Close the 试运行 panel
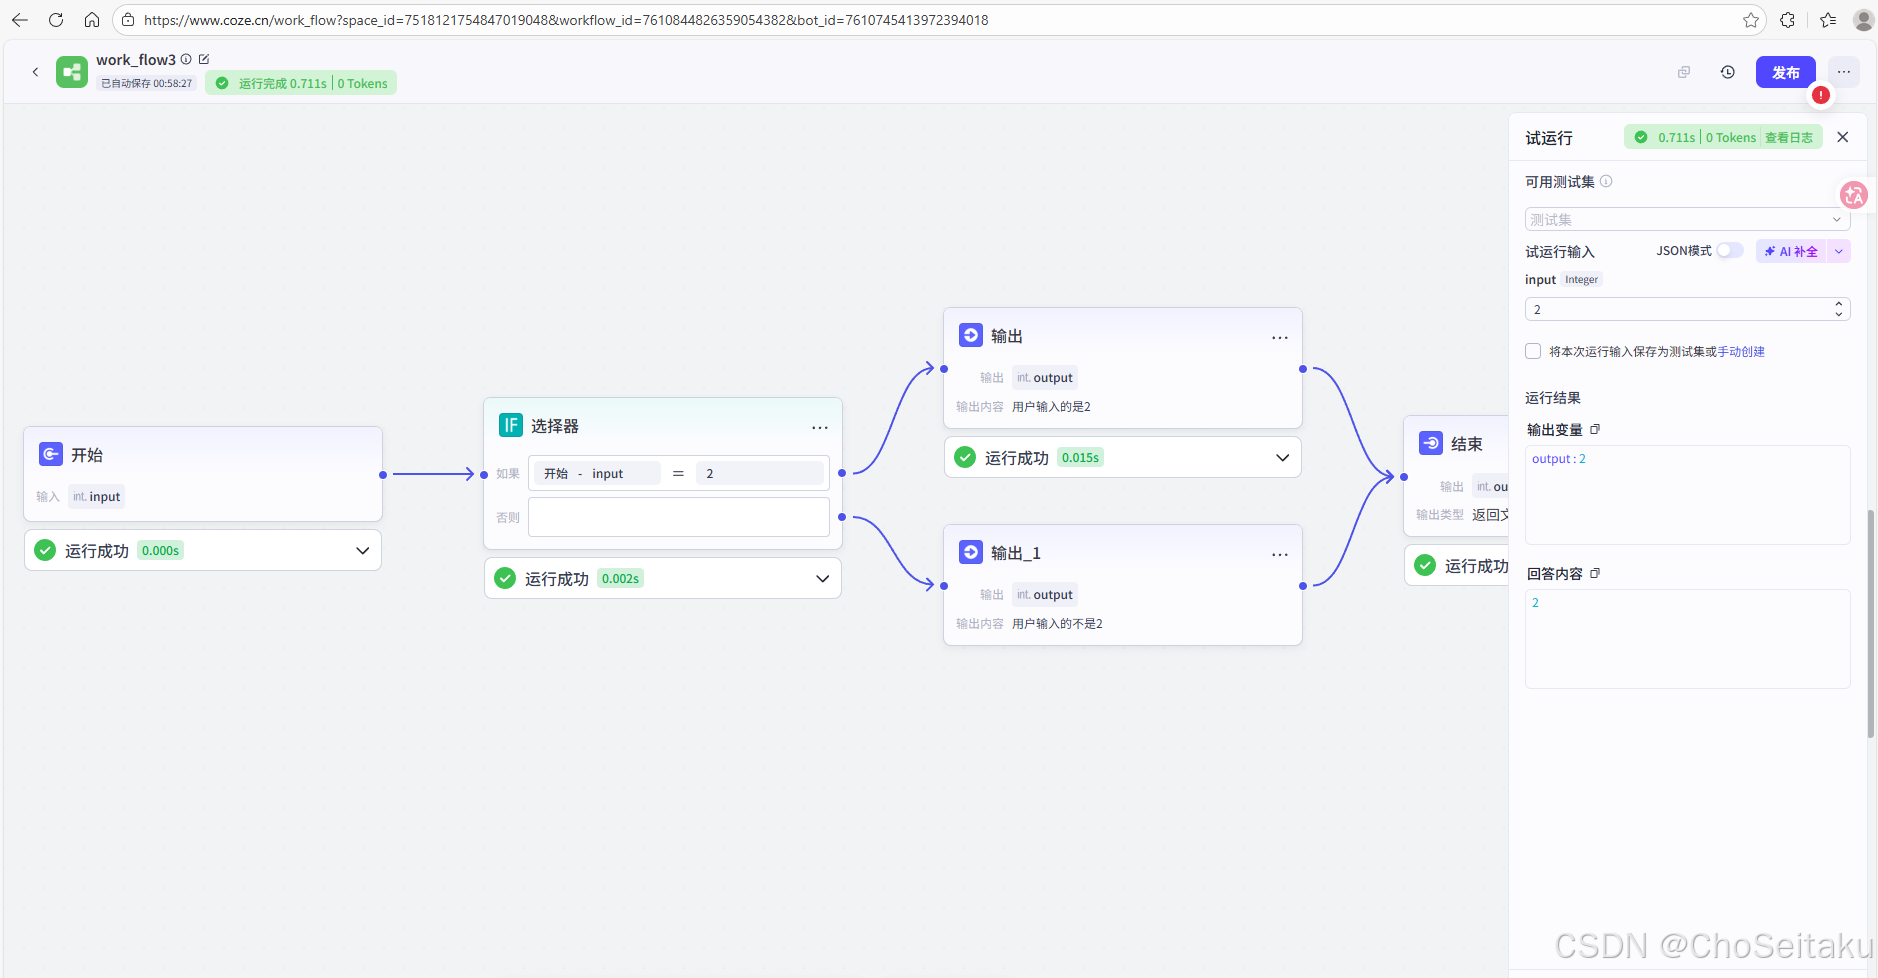1878x978 pixels. 1843,137
